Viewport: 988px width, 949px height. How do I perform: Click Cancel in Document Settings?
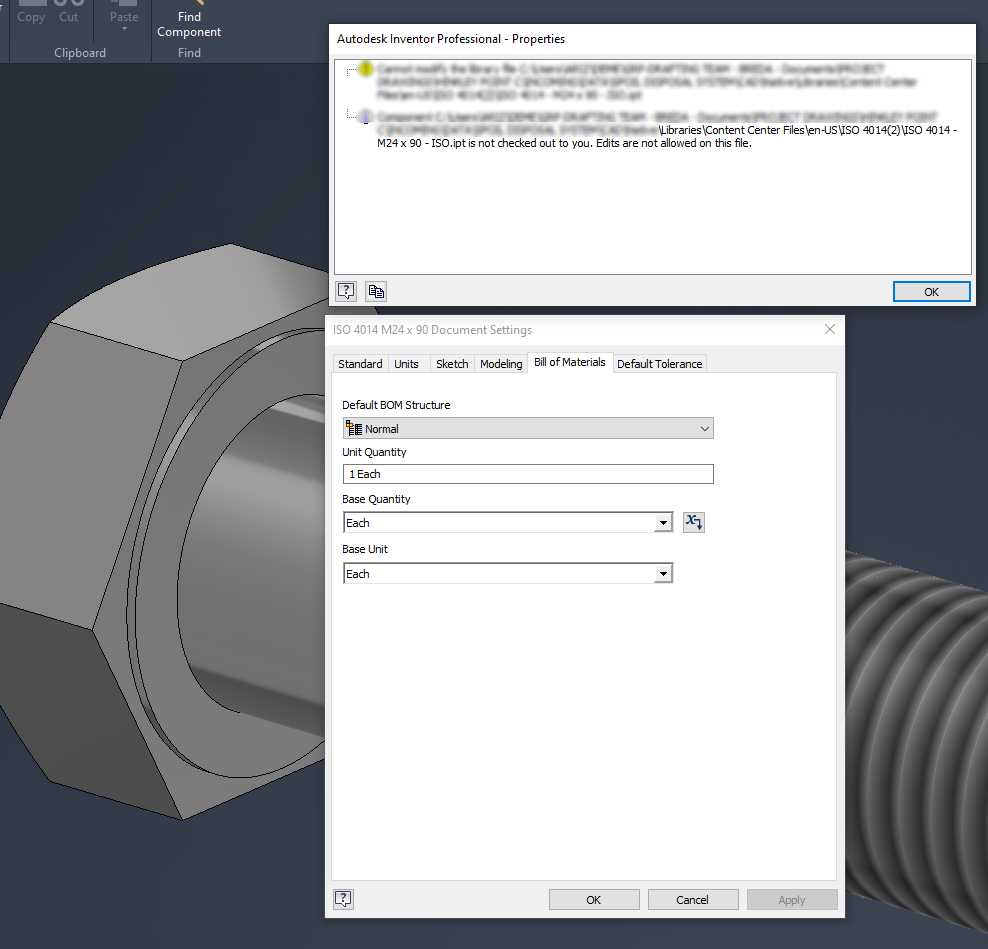pos(693,898)
